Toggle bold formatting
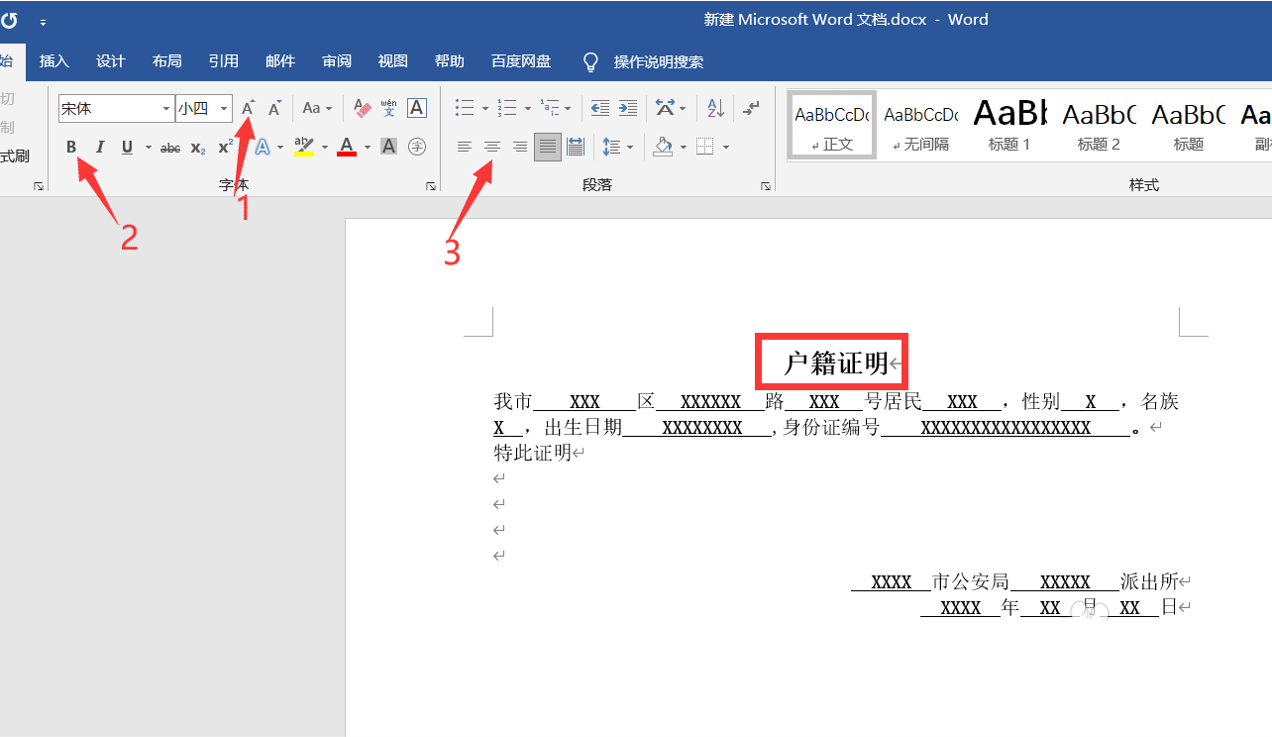 coord(71,148)
